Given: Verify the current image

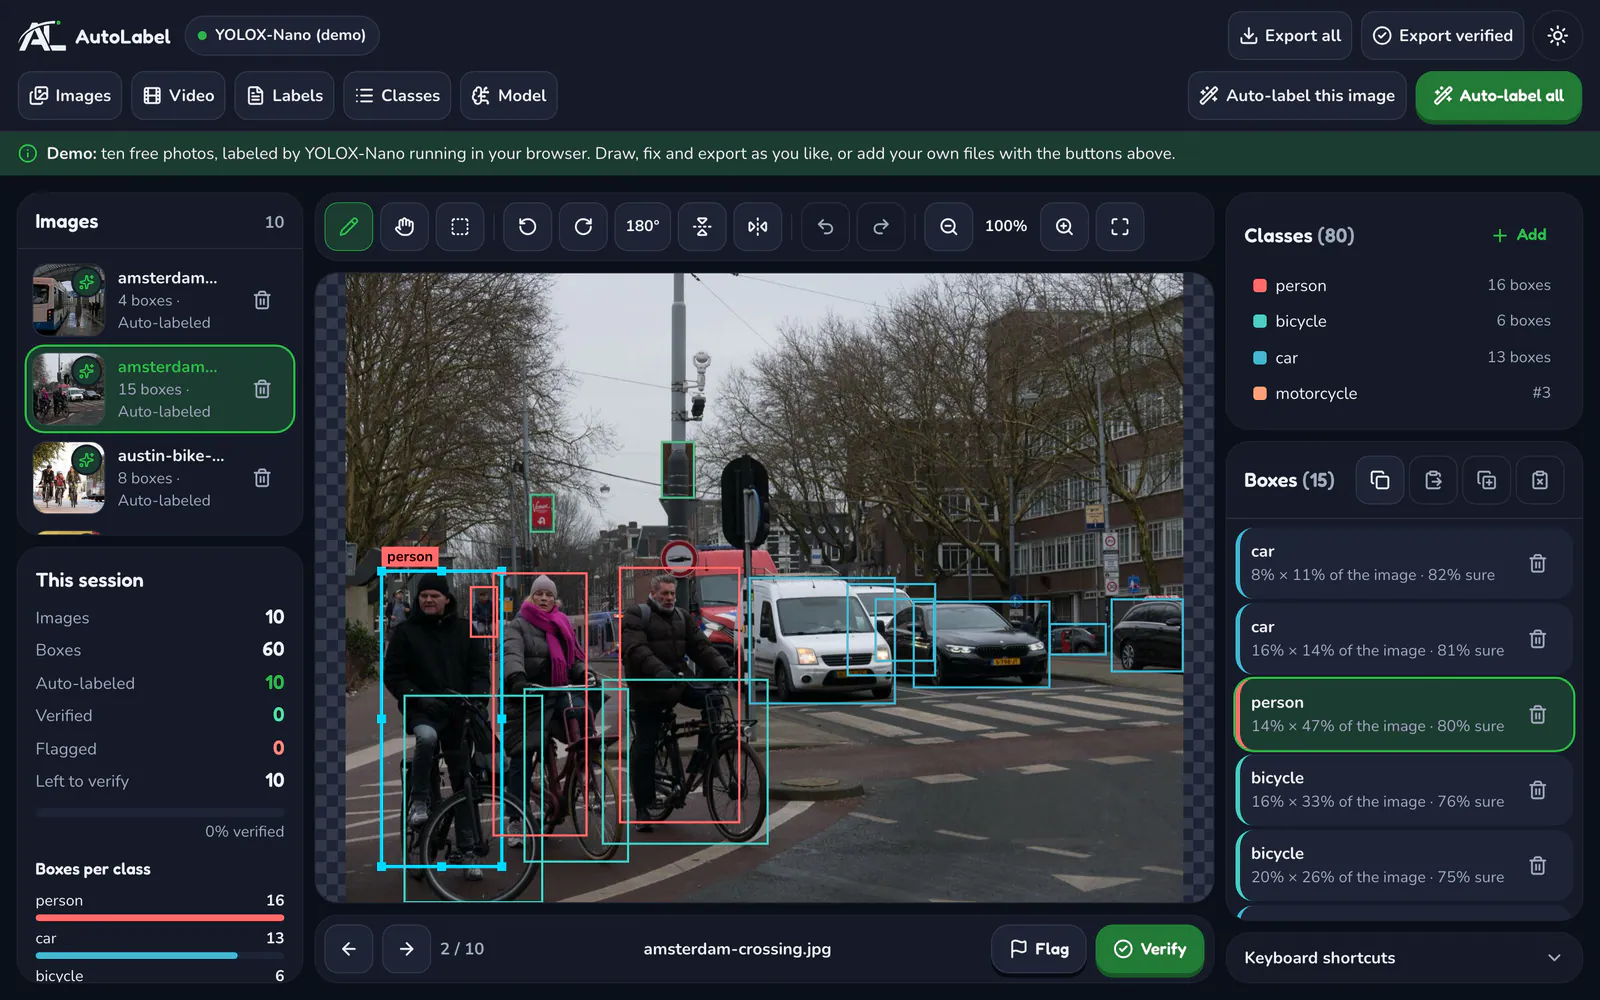Looking at the screenshot, I should click(1150, 949).
